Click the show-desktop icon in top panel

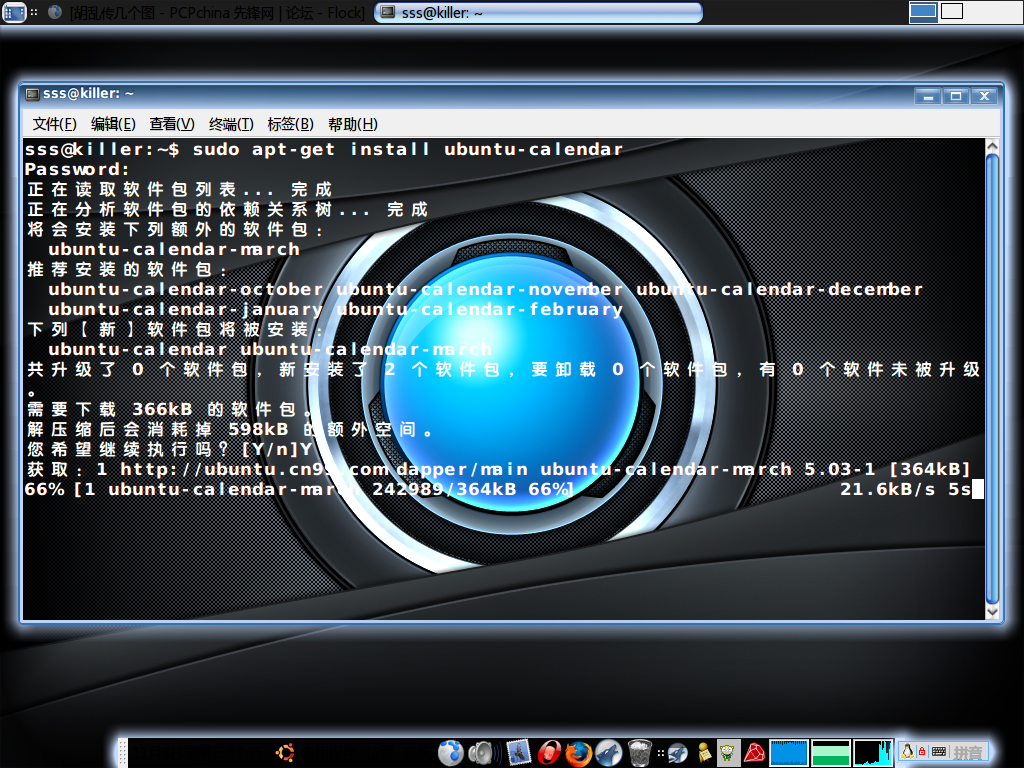pyautogui.click(x=14, y=12)
